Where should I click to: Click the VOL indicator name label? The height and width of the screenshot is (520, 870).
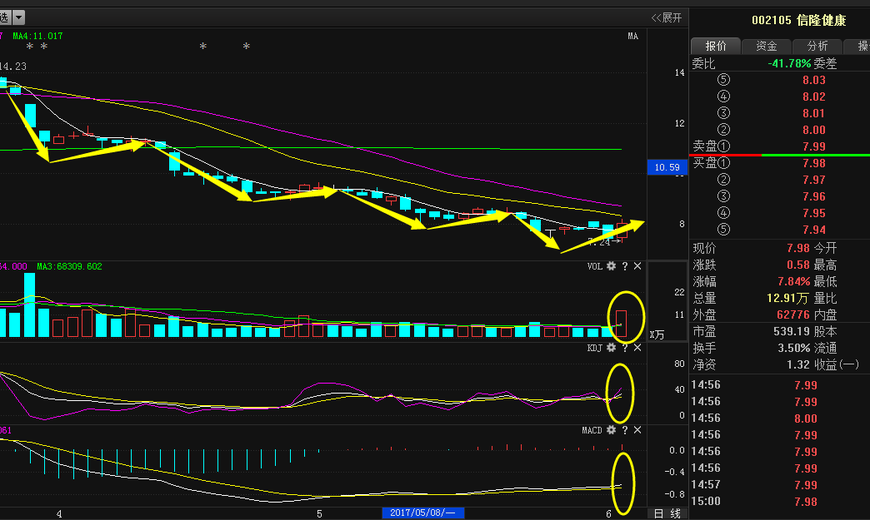(x=595, y=266)
